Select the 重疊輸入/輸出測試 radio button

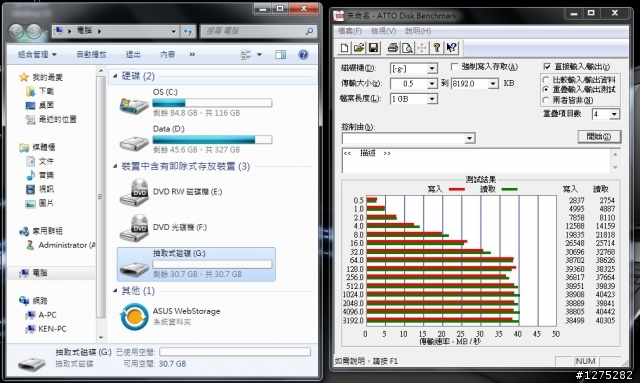pyautogui.click(x=546, y=89)
